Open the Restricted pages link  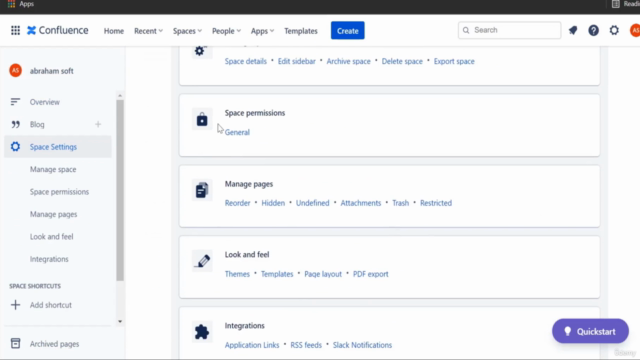coord(436,203)
